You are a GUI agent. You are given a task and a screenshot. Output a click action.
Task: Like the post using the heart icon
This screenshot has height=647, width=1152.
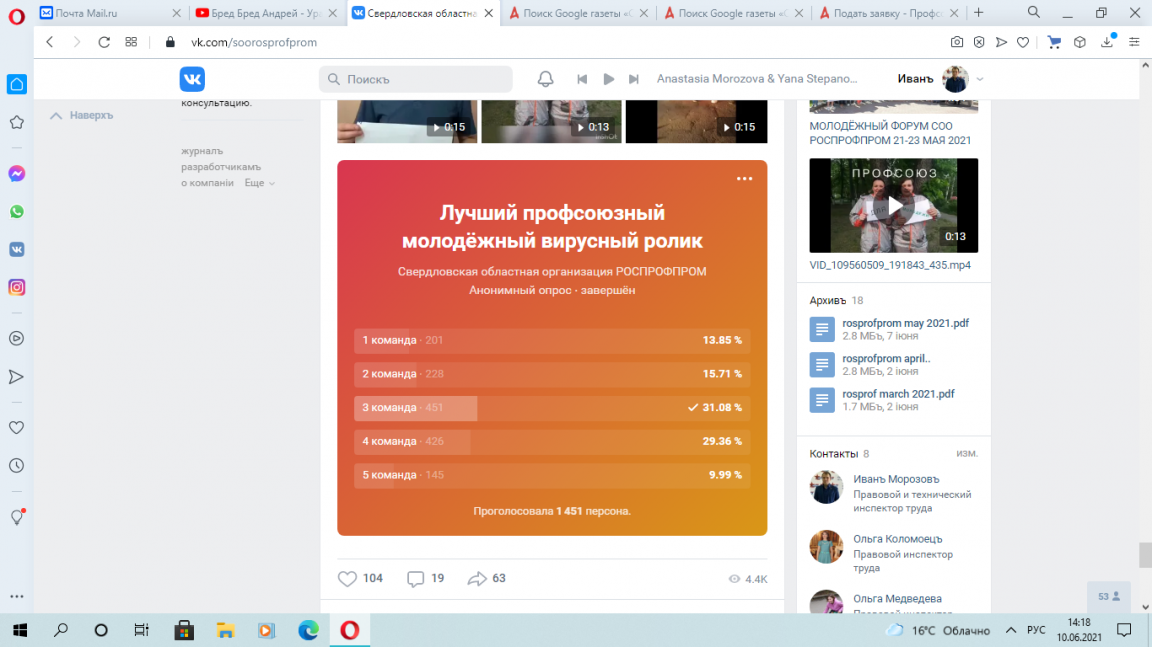coord(347,578)
